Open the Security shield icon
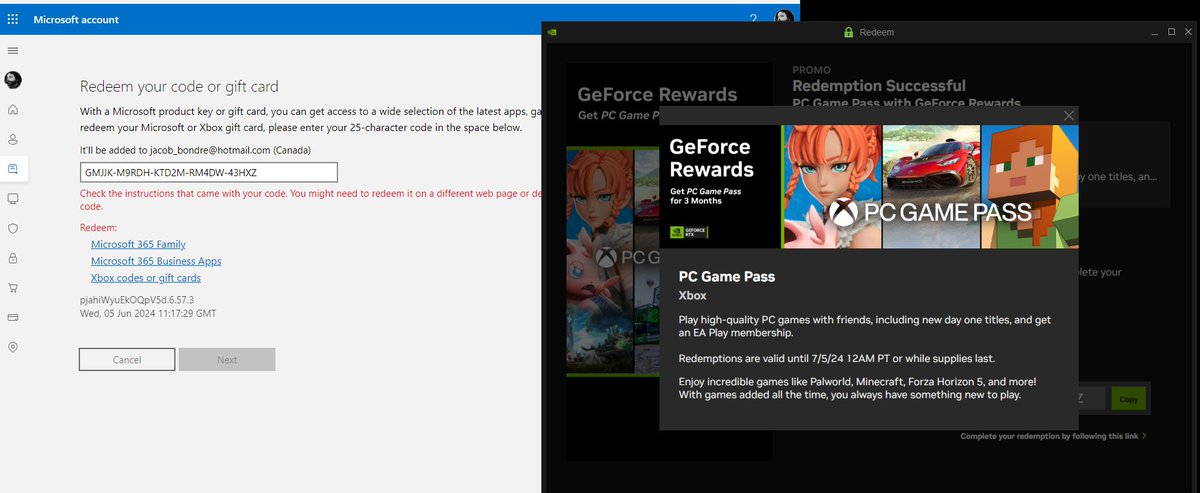Screen dimensions: 1200x493 [x=13, y=228]
